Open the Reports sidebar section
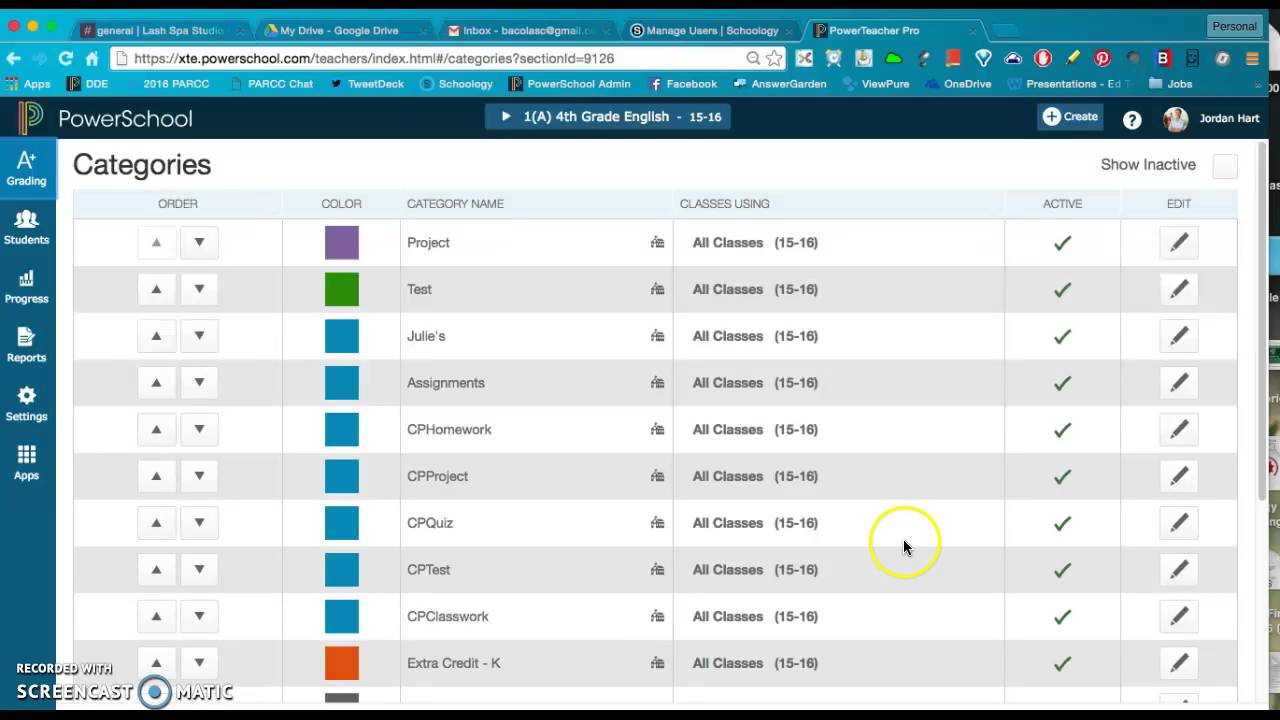Viewport: 1280px width, 720px height. click(x=26, y=345)
